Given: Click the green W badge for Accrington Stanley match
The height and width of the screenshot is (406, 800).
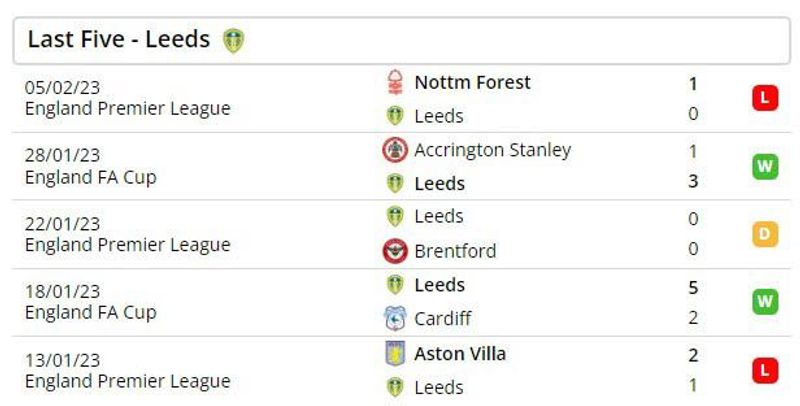Looking at the screenshot, I should tap(765, 166).
